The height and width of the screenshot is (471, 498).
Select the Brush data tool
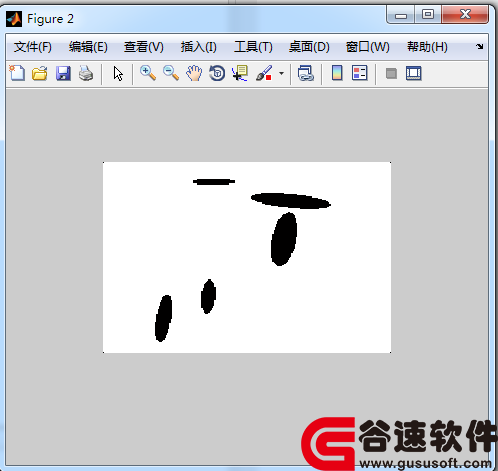point(264,73)
